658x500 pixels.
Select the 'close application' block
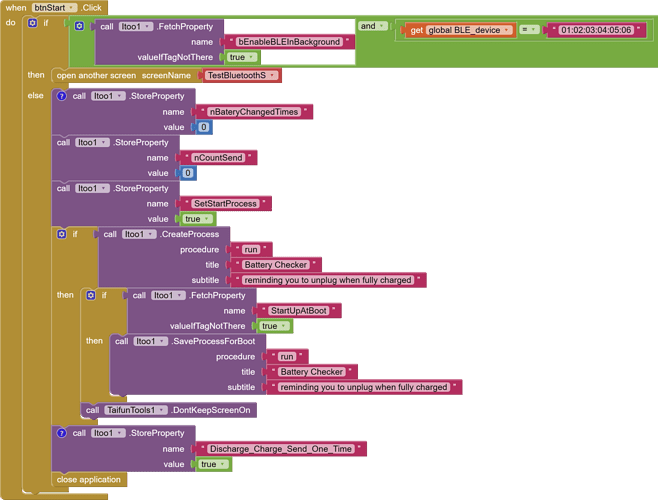(x=89, y=479)
